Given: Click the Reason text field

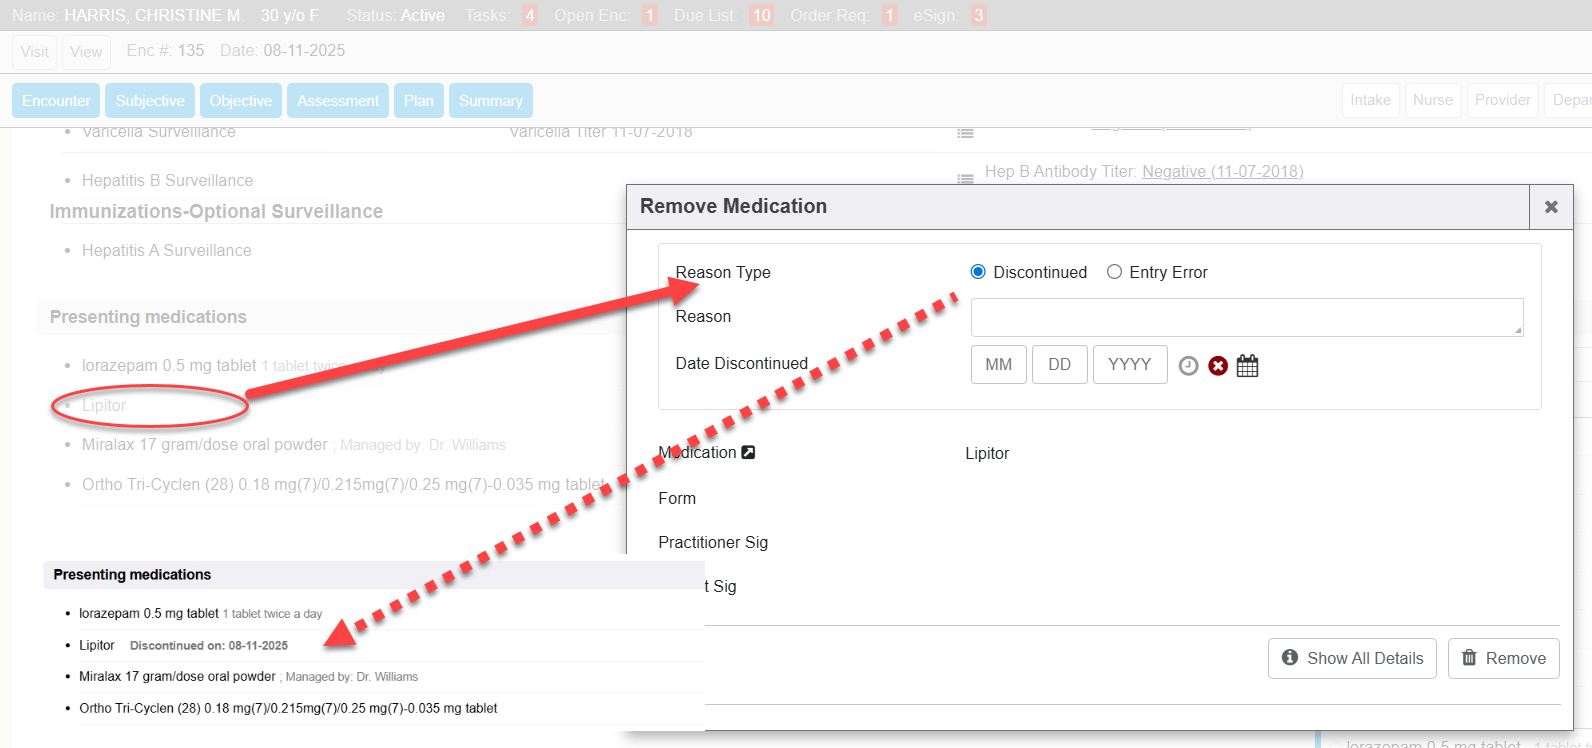Looking at the screenshot, I should (x=1246, y=317).
